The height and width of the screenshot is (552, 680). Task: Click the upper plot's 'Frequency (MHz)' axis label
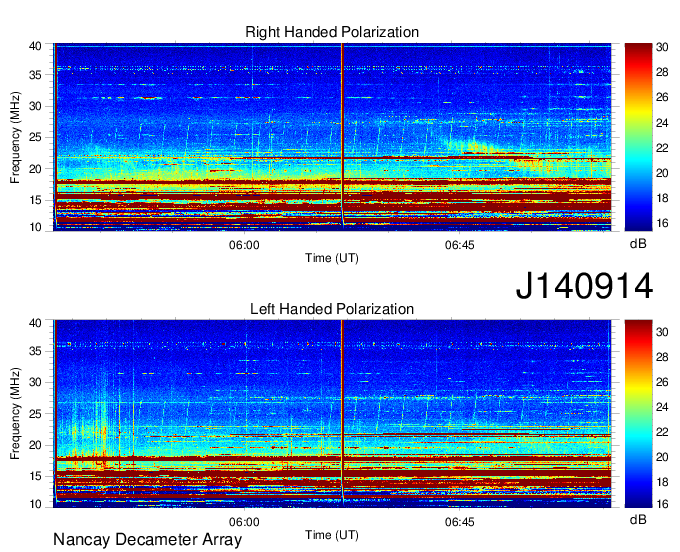coord(15,137)
